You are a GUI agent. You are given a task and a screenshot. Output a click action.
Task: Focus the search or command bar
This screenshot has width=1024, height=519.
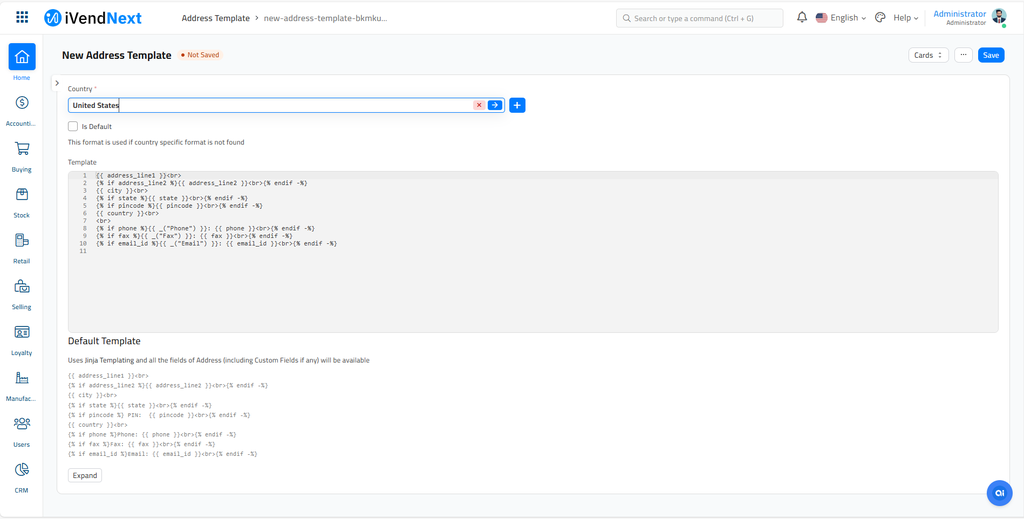pyautogui.click(x=699, y=18)
